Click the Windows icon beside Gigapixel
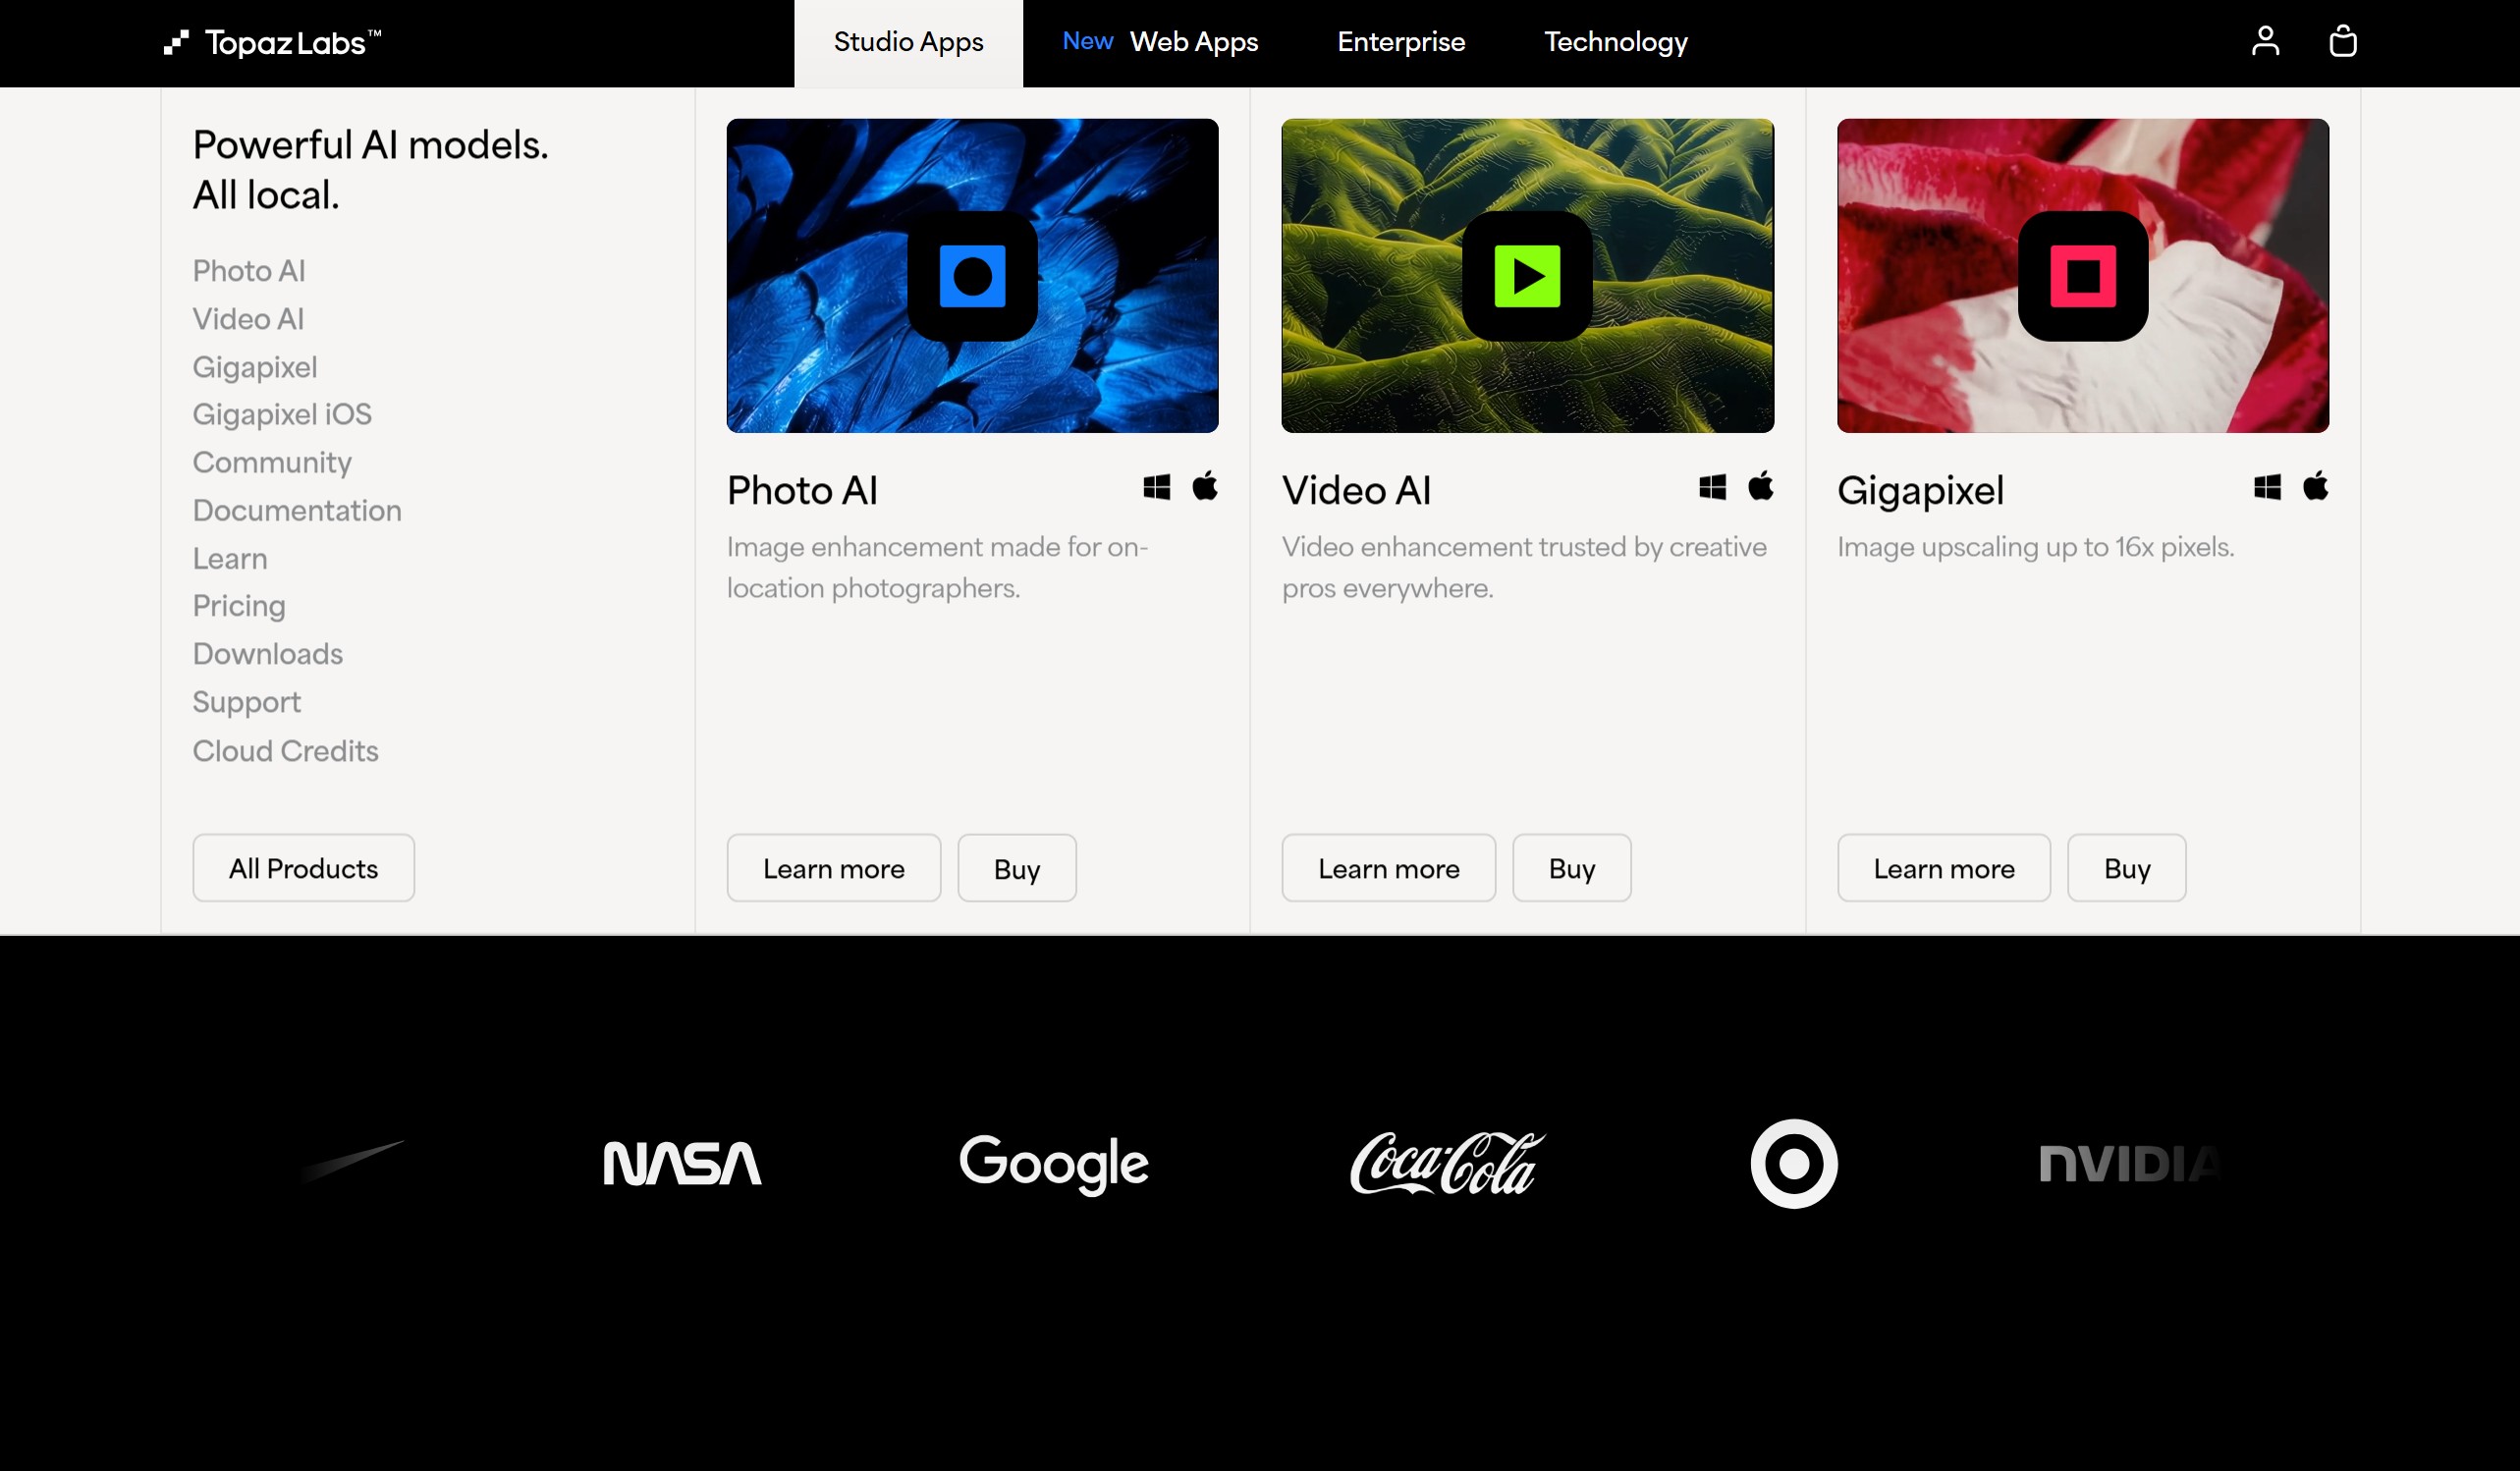The image size is (2520, 1471). (2268, 487)
